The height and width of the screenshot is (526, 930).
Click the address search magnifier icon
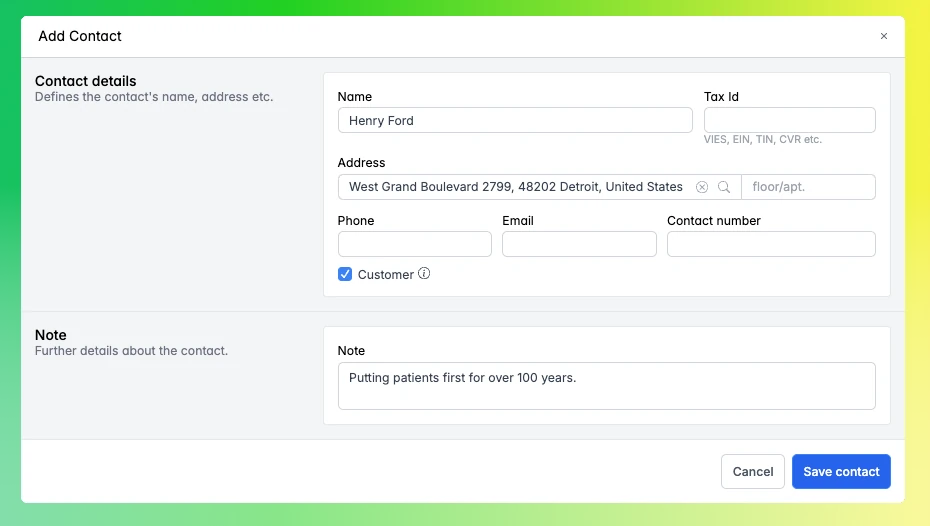click(724, 187)
